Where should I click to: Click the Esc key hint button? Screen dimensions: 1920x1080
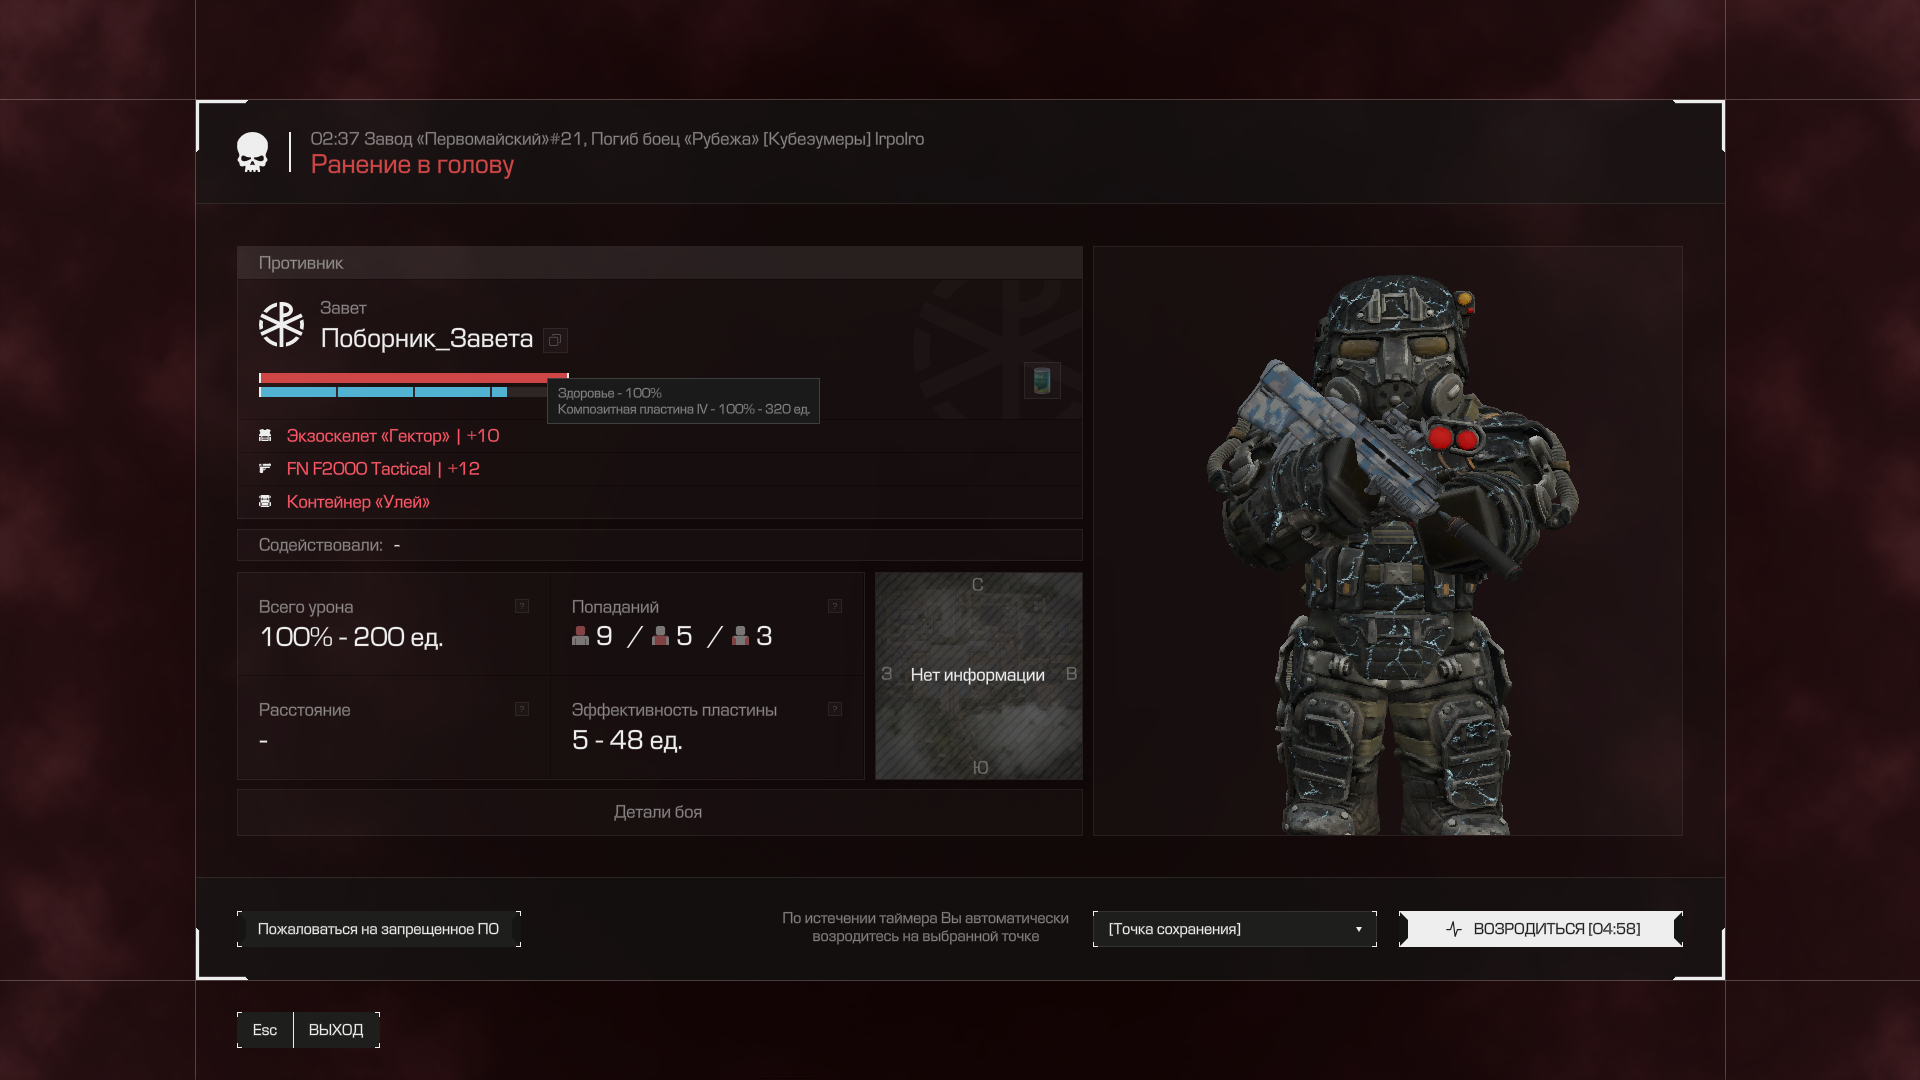pos(265,1030)
